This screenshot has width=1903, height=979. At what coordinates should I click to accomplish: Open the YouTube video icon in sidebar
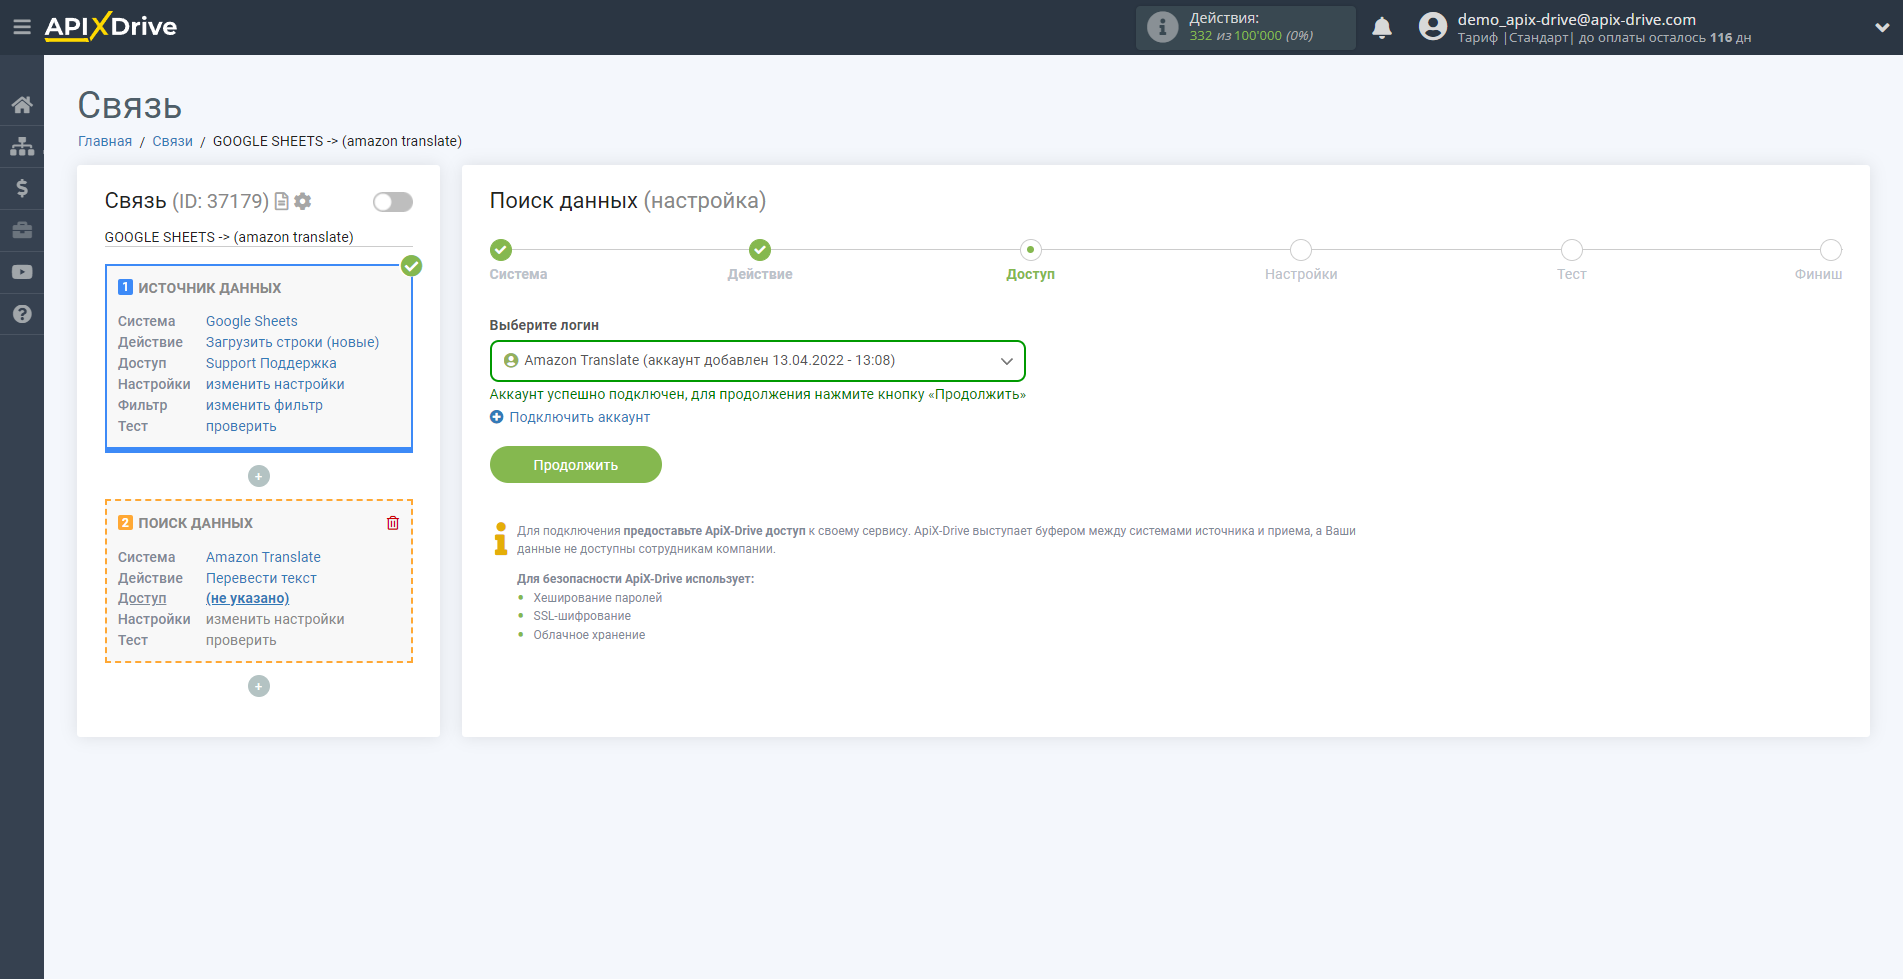click(x=22, y=272)
